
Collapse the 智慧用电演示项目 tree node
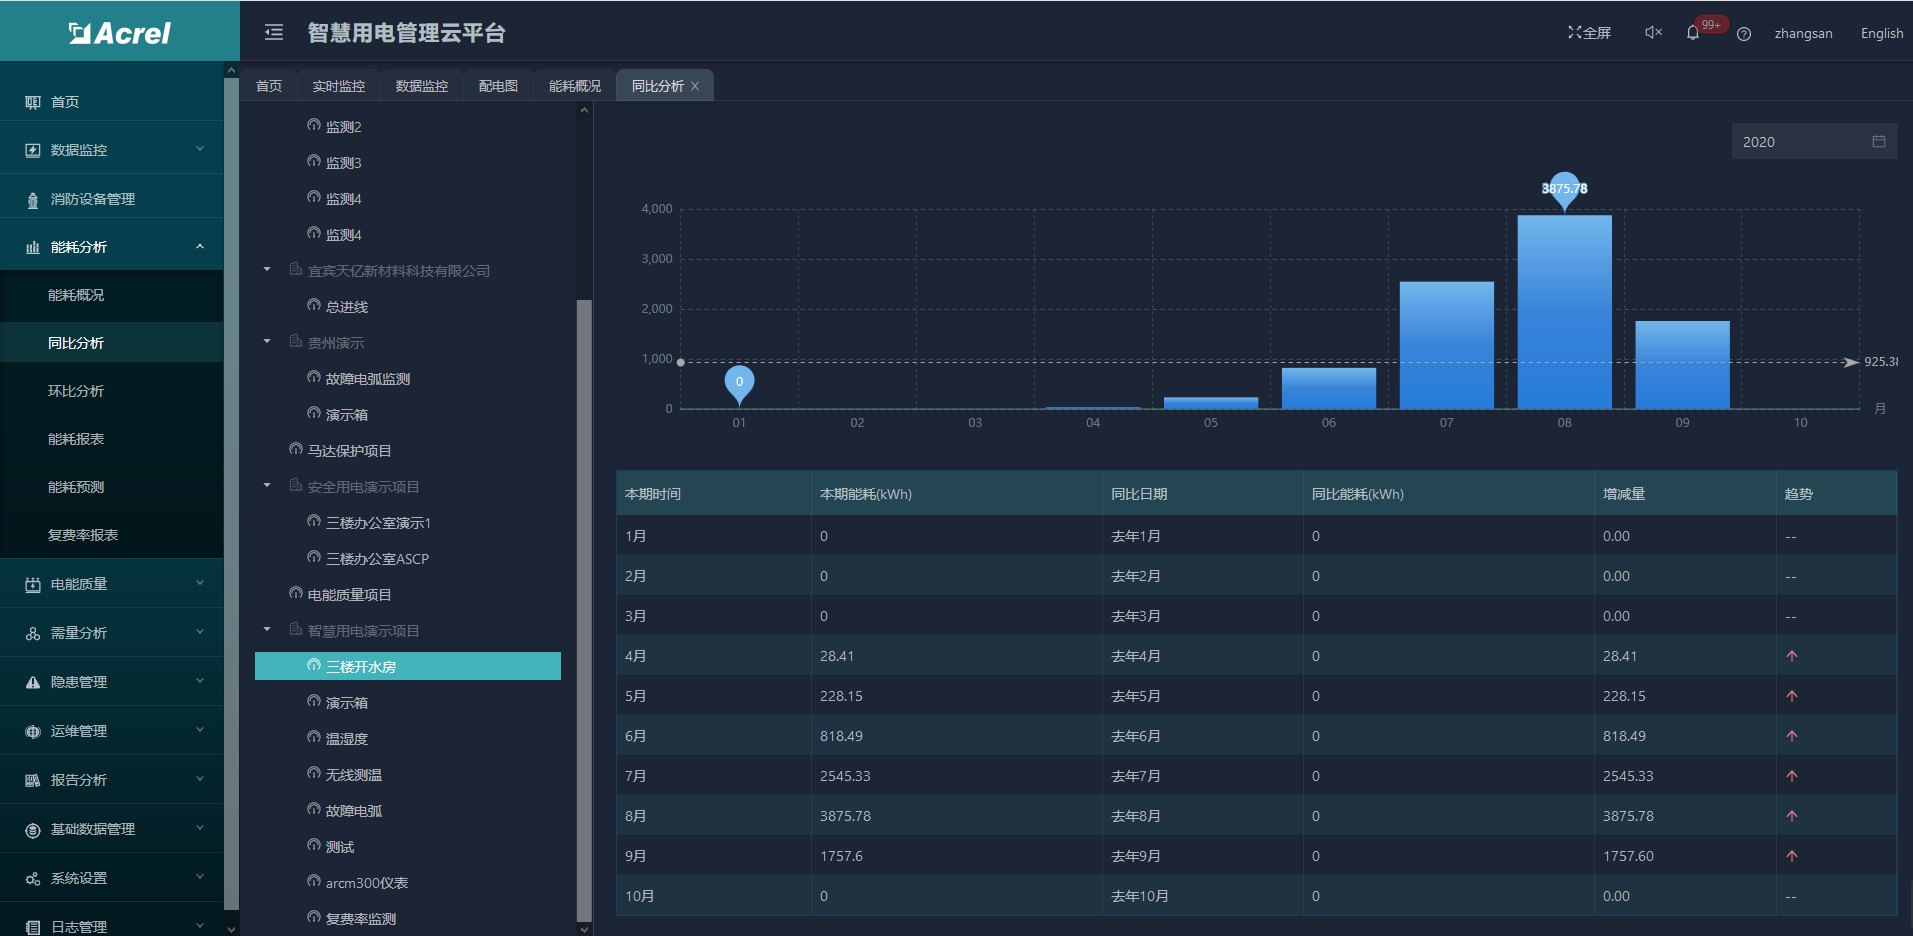[x=267, y=630]
